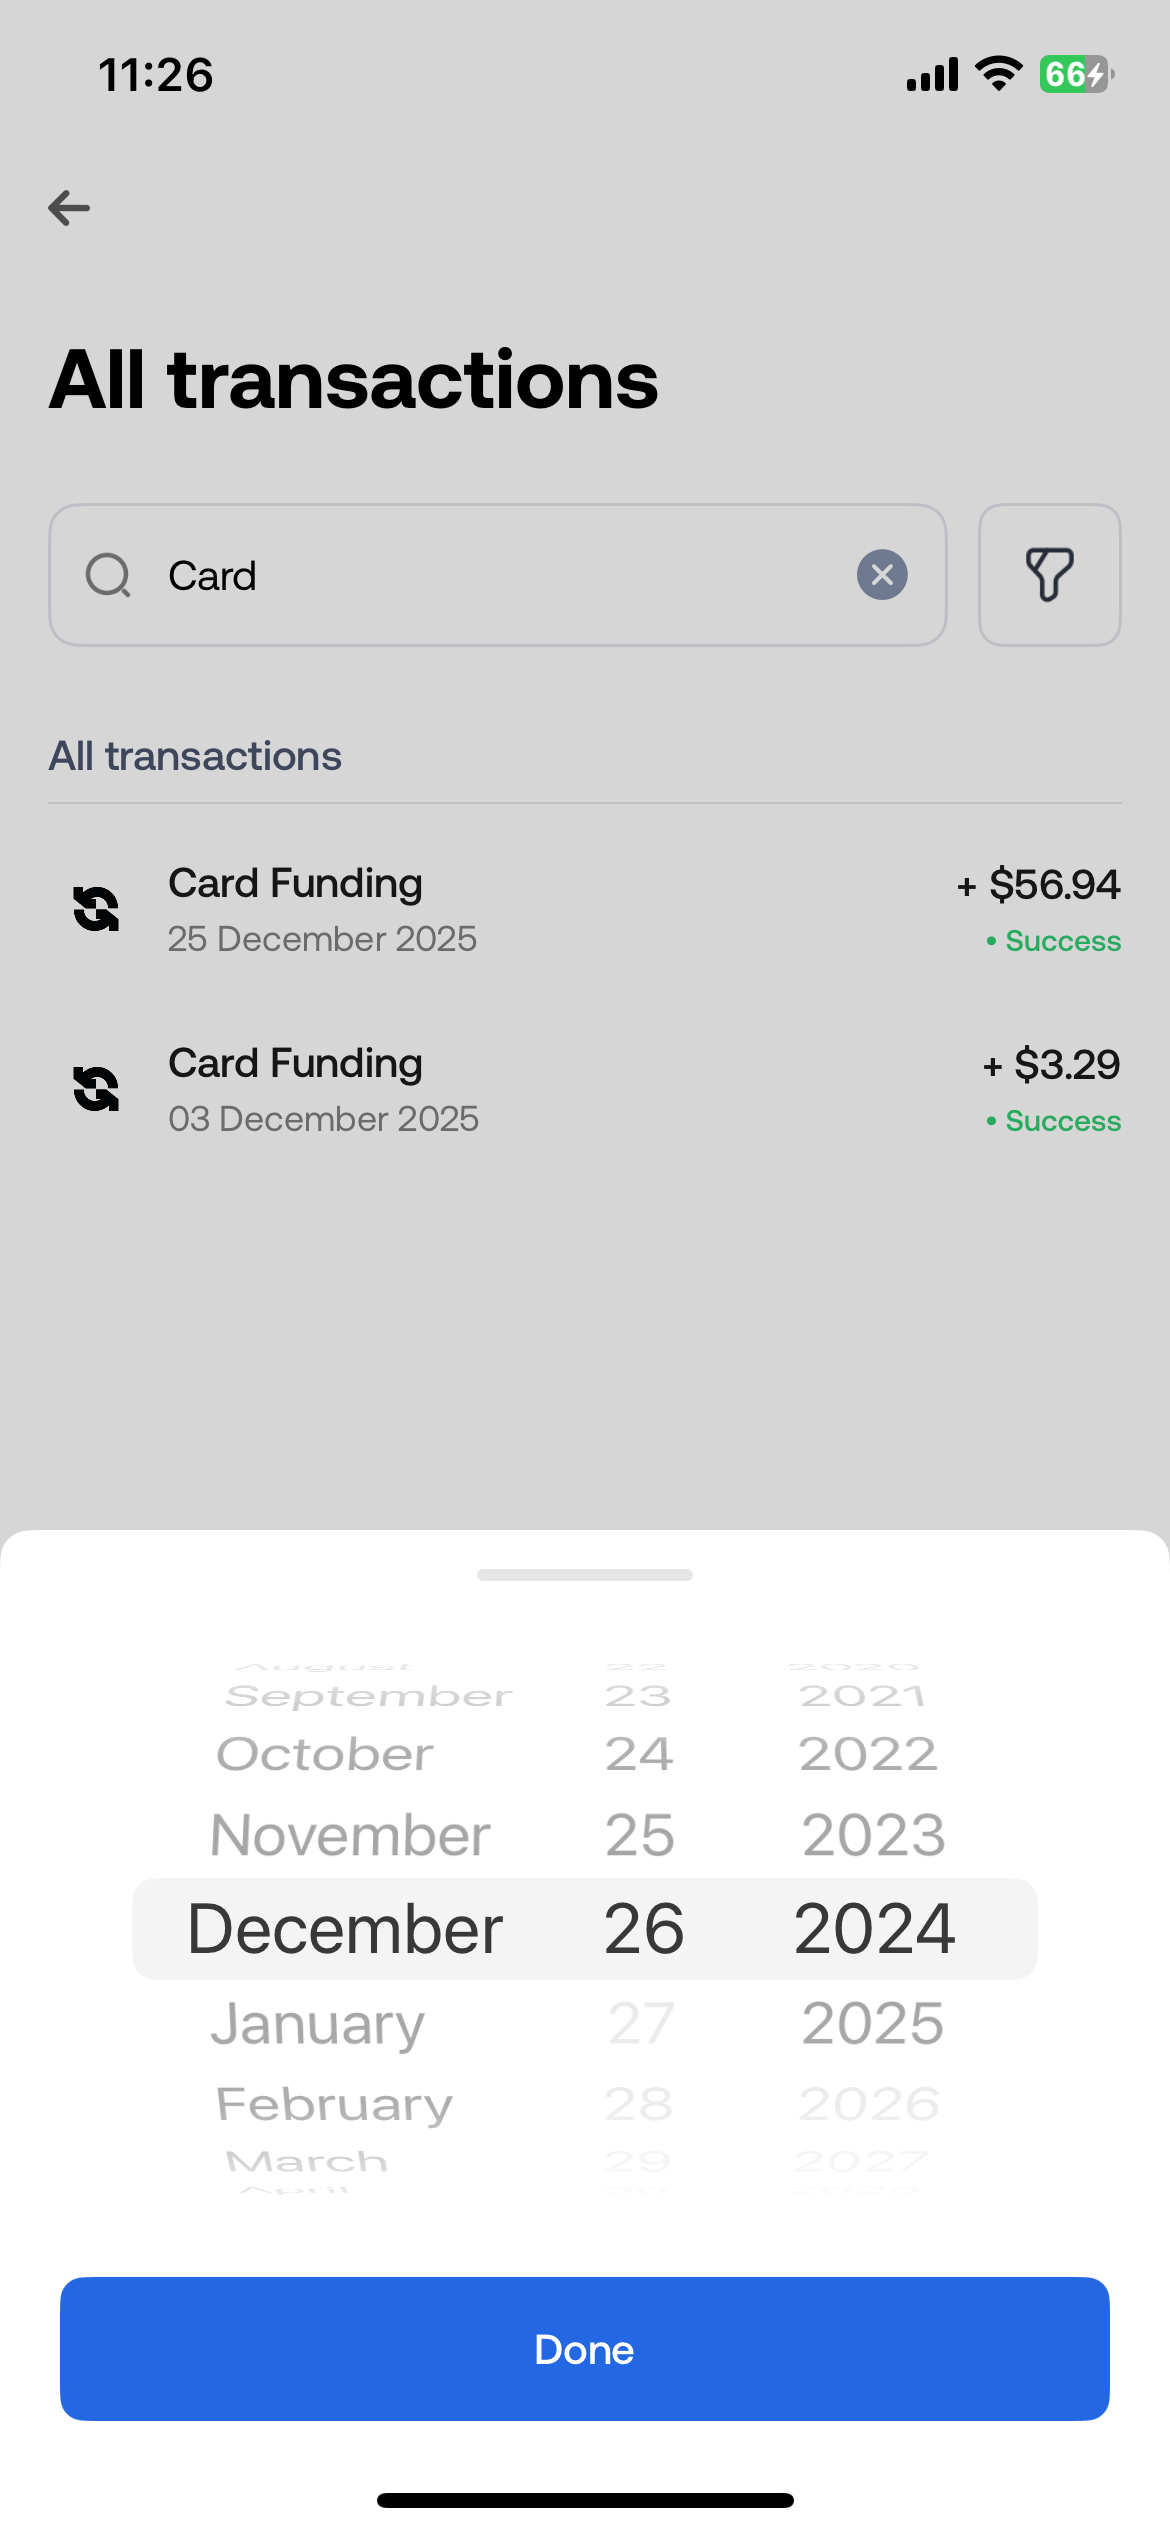Pick day 25 in the date wheel

click(x=640, y=1835)
